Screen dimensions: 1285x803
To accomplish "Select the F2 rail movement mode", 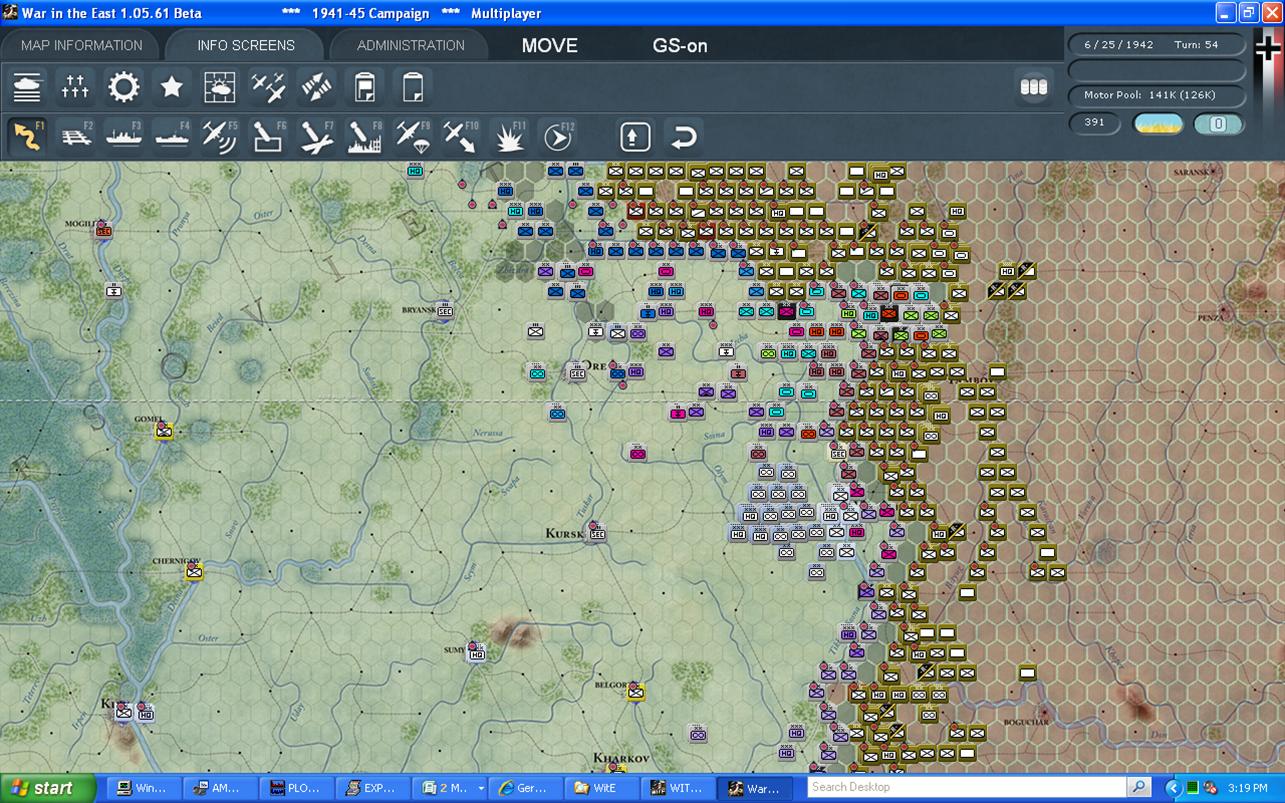I will [x=75, y=136].
